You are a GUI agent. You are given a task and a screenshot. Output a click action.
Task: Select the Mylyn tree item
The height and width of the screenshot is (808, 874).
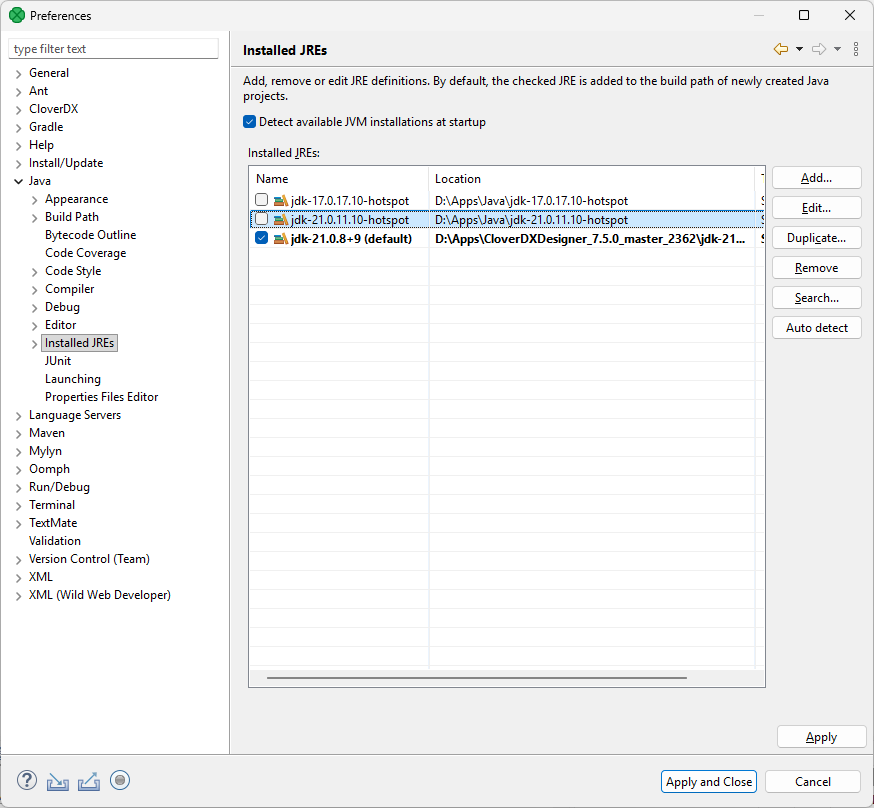pos(45,451)
